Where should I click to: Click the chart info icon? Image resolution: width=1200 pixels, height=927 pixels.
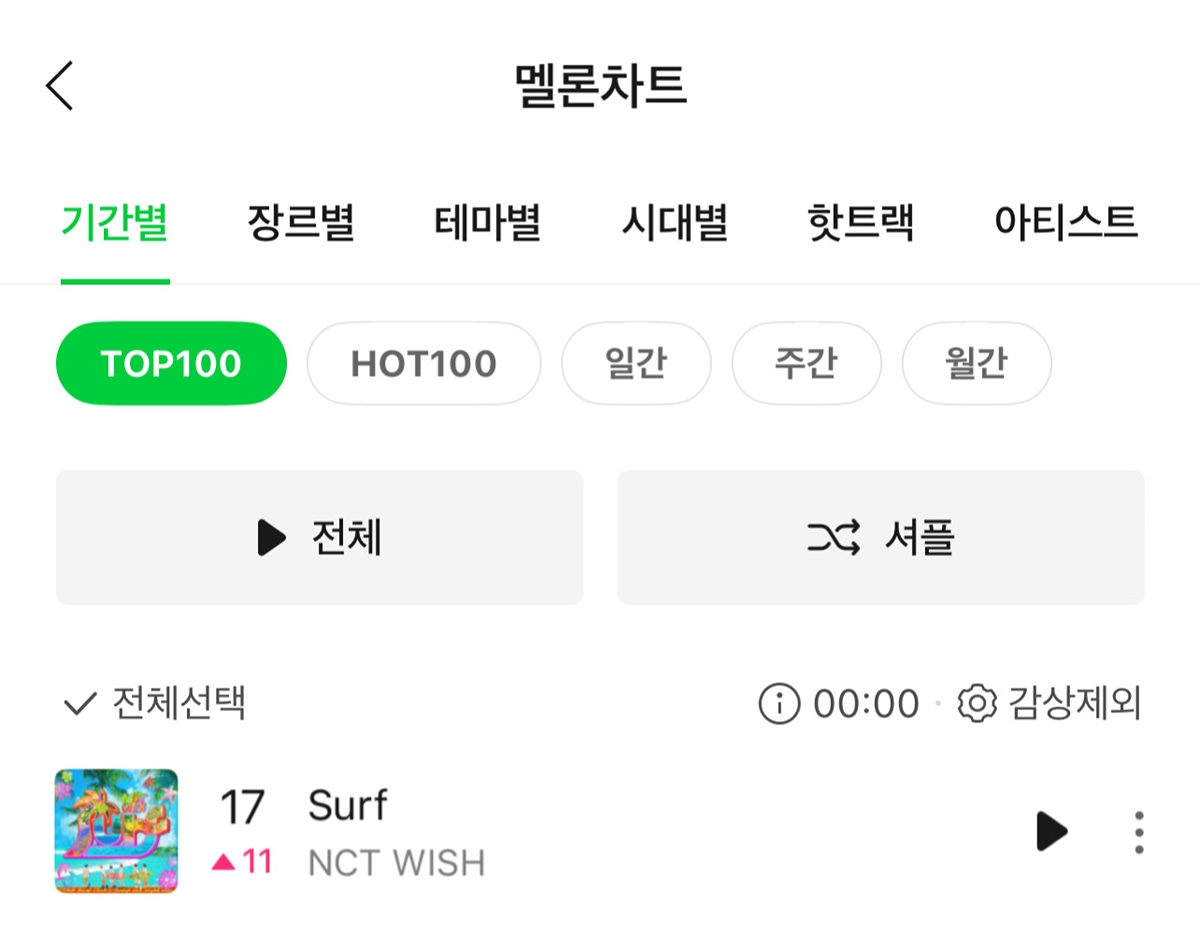(x=779, y=704)
